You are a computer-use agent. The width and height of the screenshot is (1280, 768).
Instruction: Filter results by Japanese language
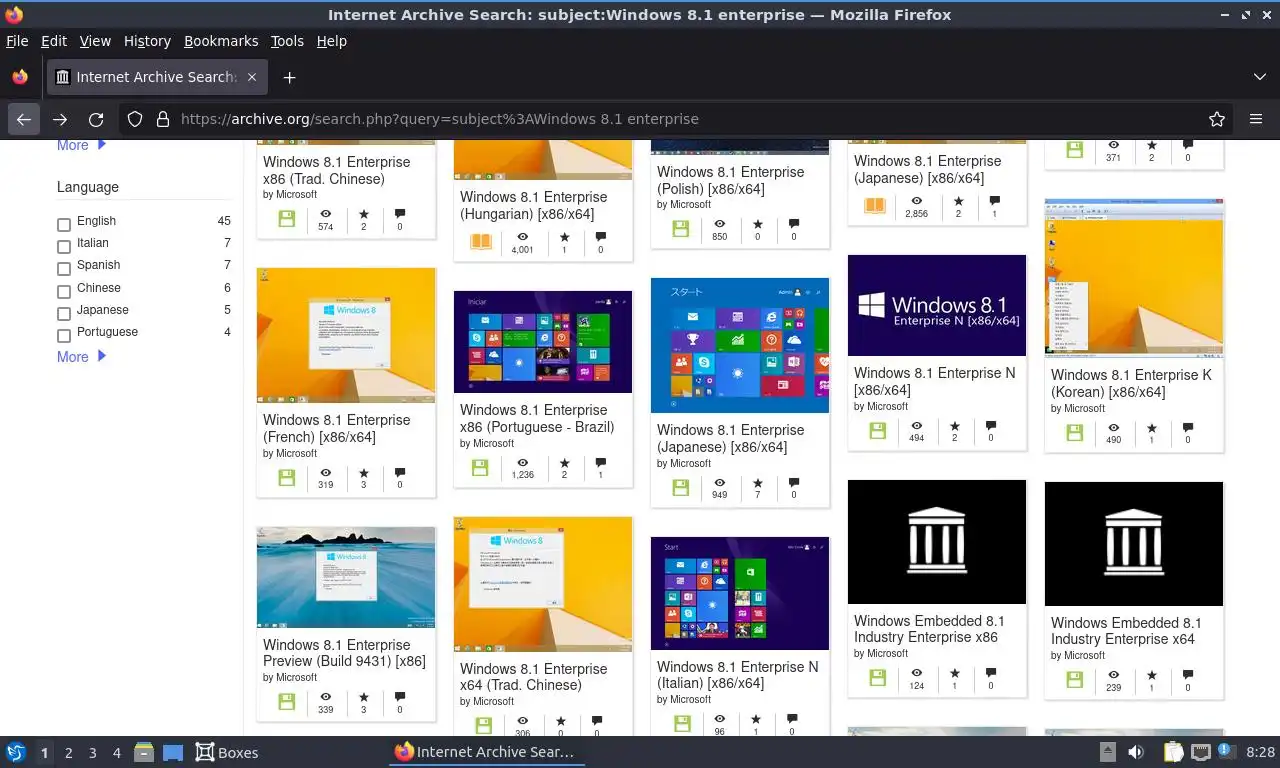64,314
